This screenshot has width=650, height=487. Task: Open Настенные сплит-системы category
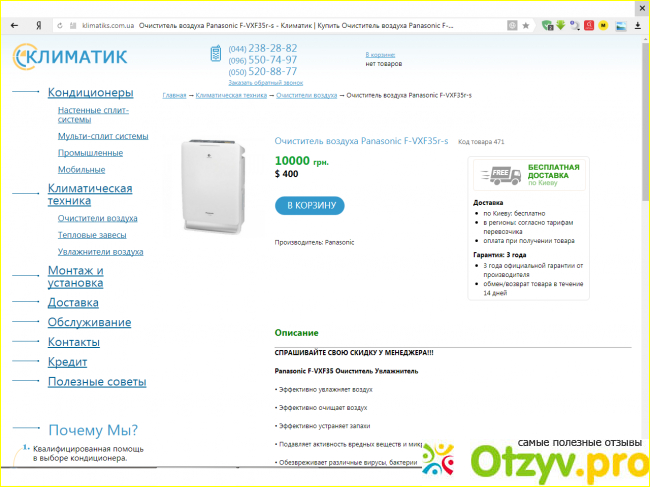(x=93, y=115)
